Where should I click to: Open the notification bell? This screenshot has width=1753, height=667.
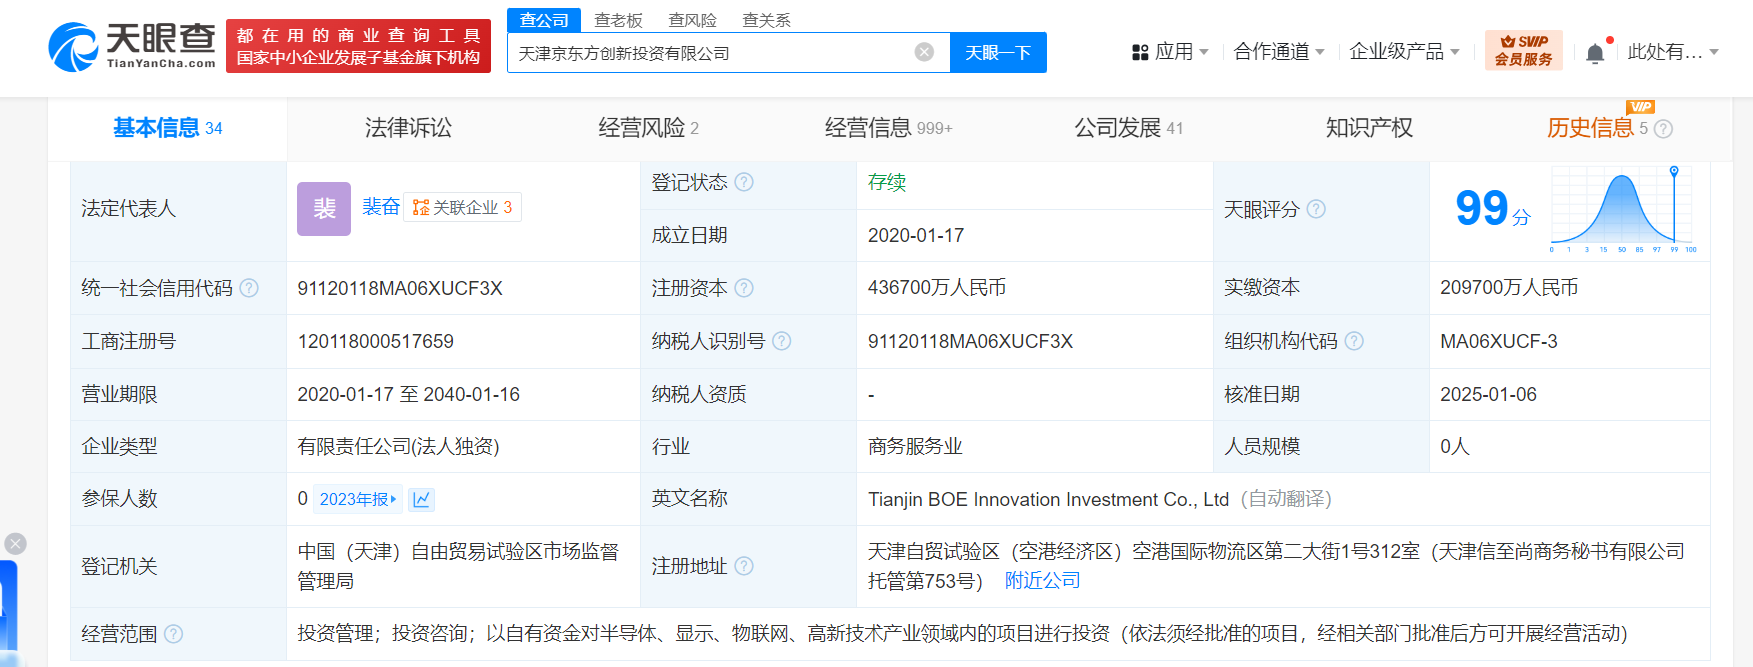click(1595, 53)
